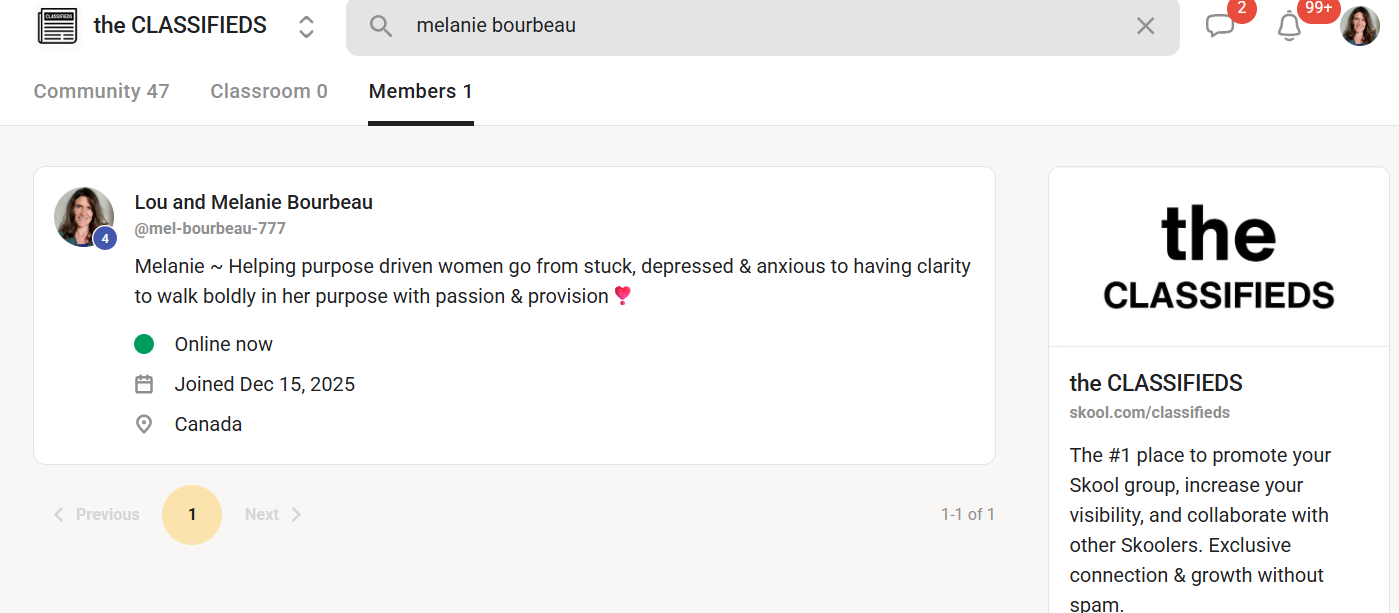Switch to the Community 47 tab
The width and height of the screenshot is (1399, 613).
pyautogui.click(x=101, y=91)
